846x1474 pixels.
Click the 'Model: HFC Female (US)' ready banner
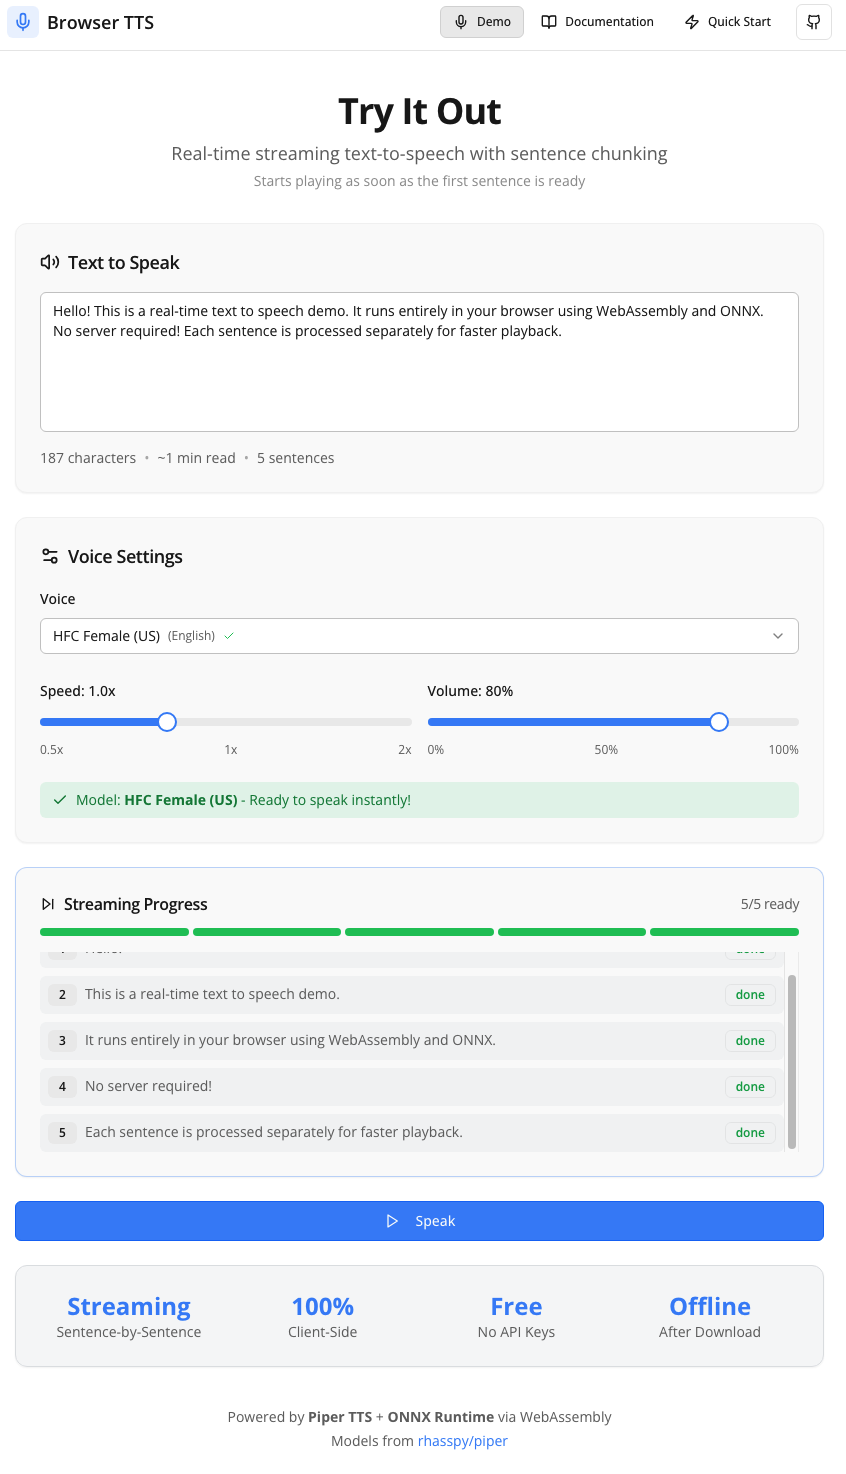(x=419, y=800)
